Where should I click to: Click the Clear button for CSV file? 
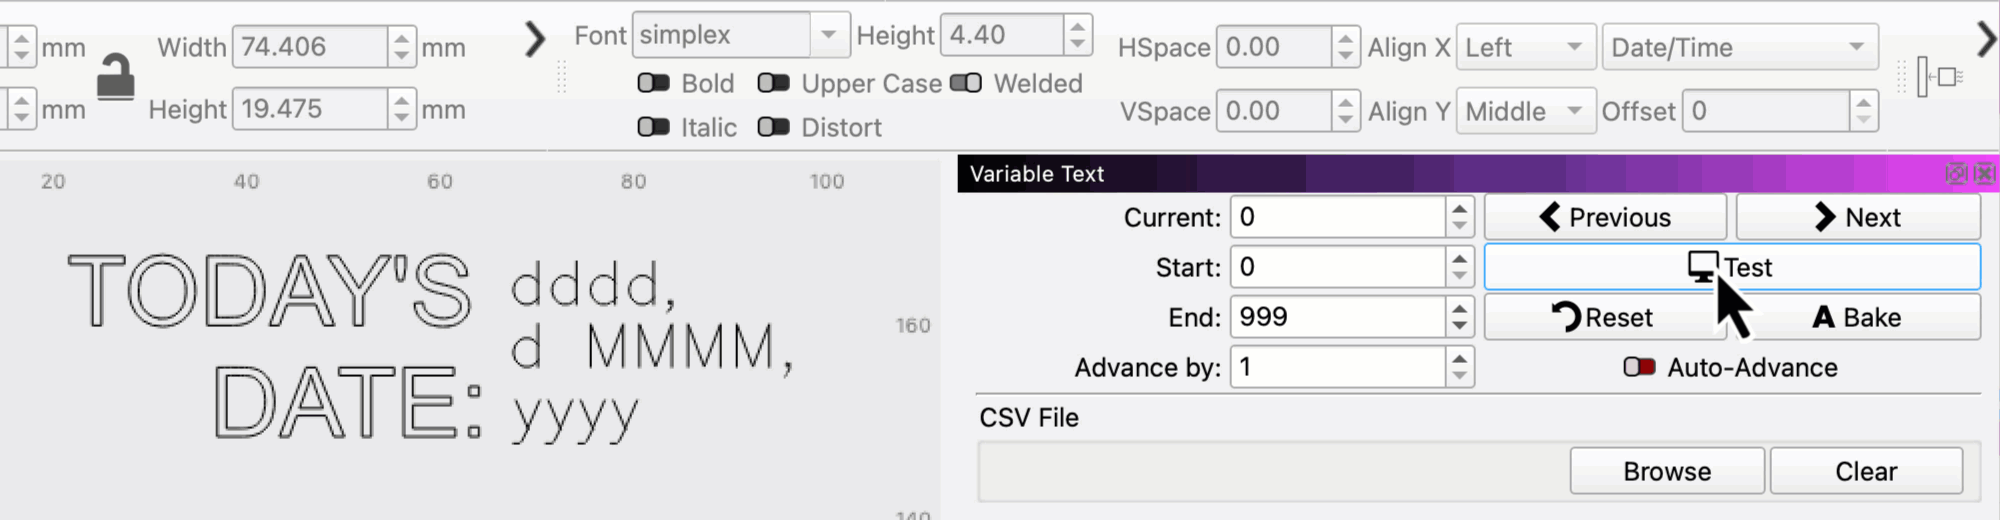pyautogui.click(x=1865, y=471)
